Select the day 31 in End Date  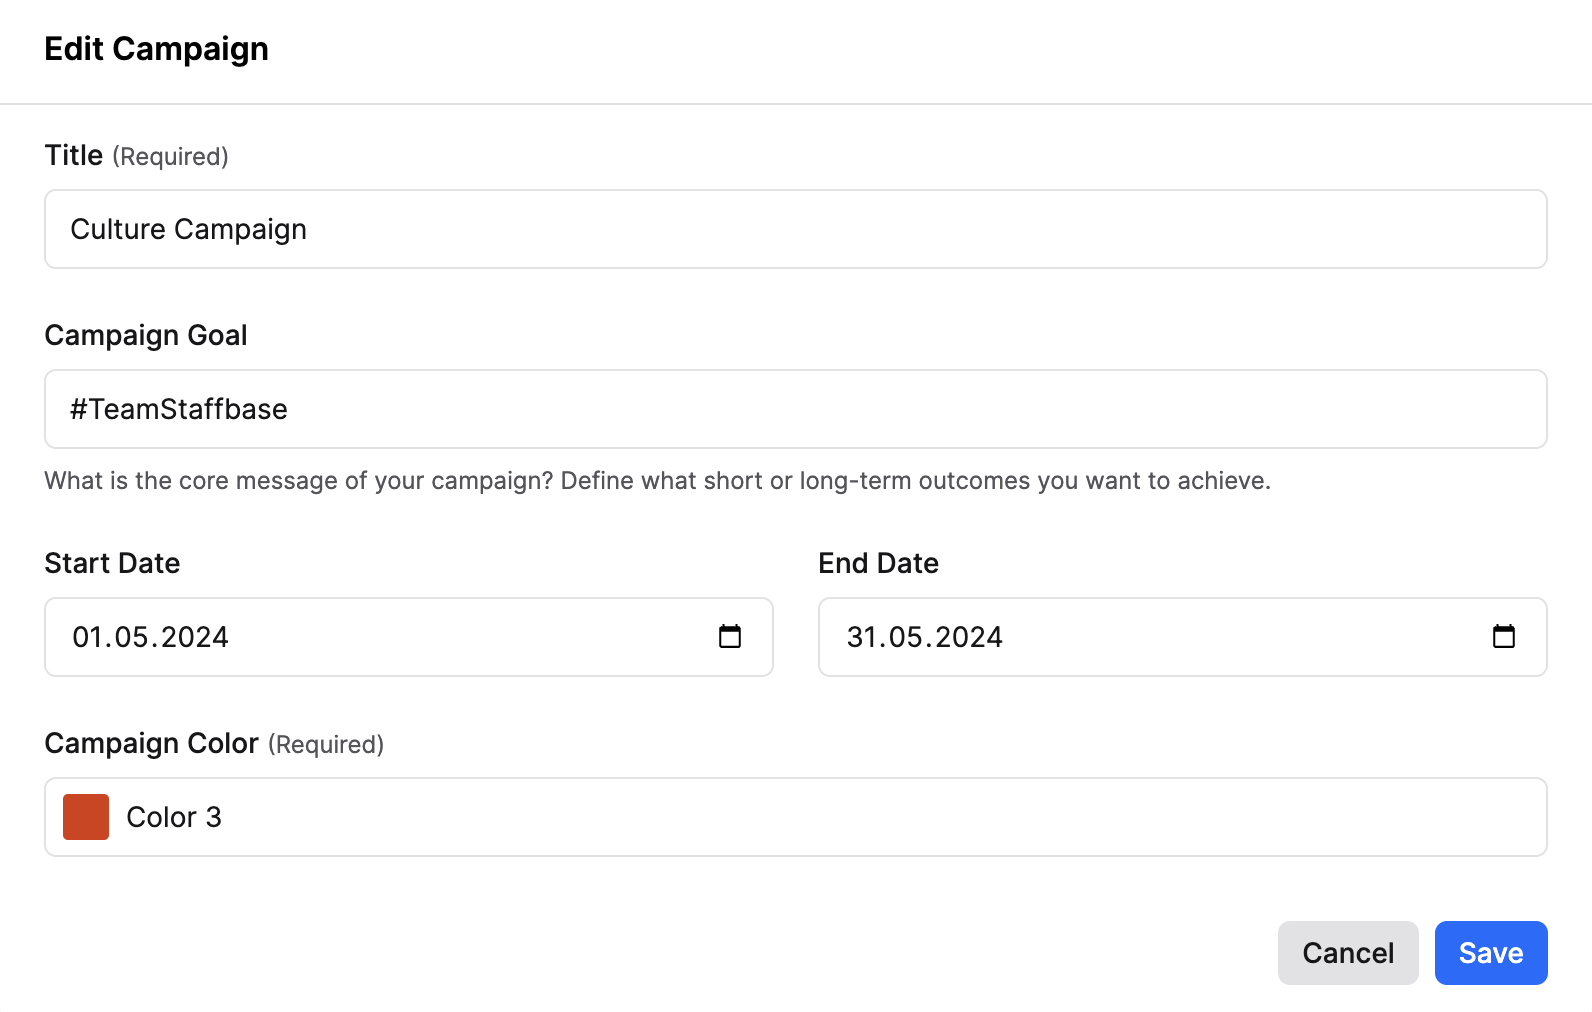[861, 637]
